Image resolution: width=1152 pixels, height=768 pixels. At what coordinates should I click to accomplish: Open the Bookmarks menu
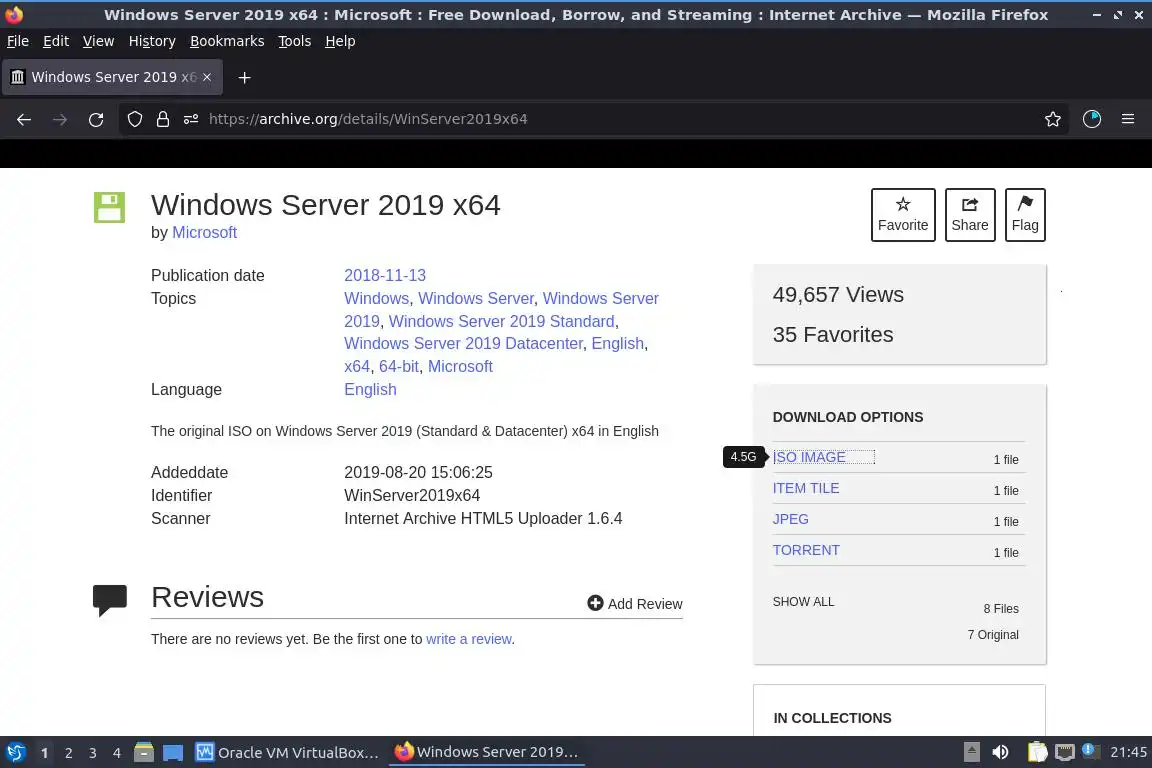coord(227,41)
